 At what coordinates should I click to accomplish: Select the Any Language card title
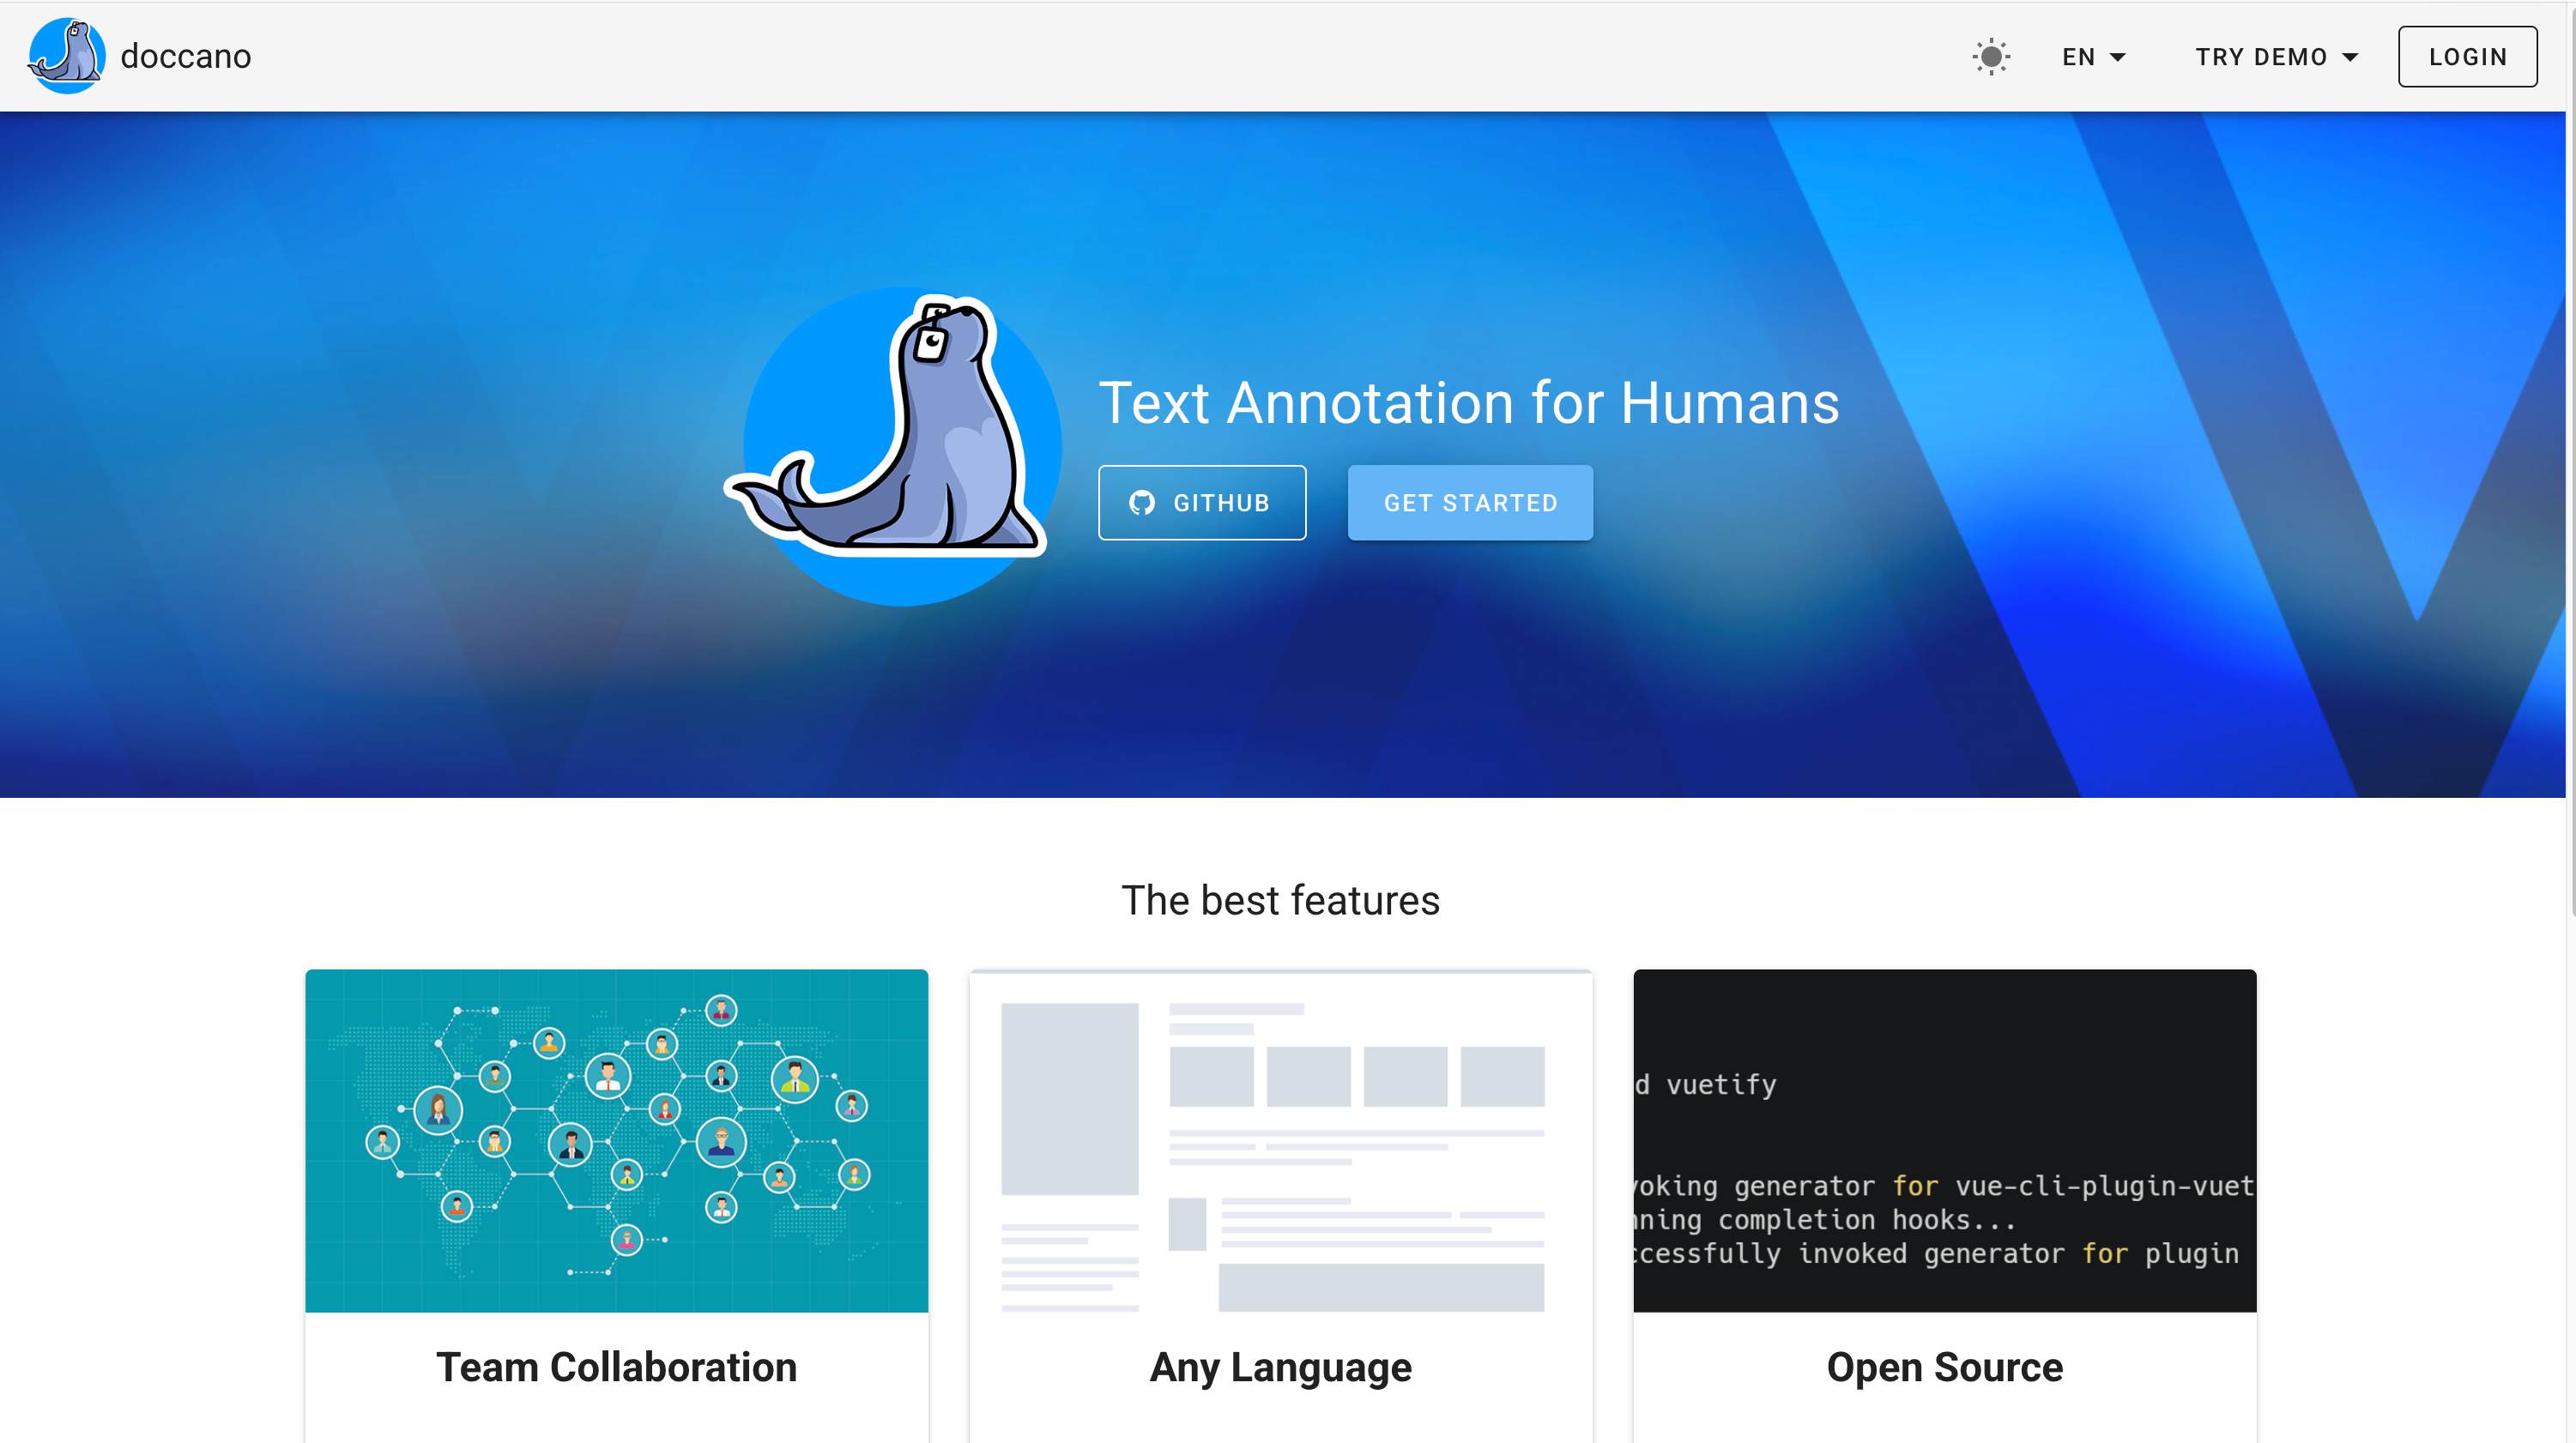[1281, 1367]
